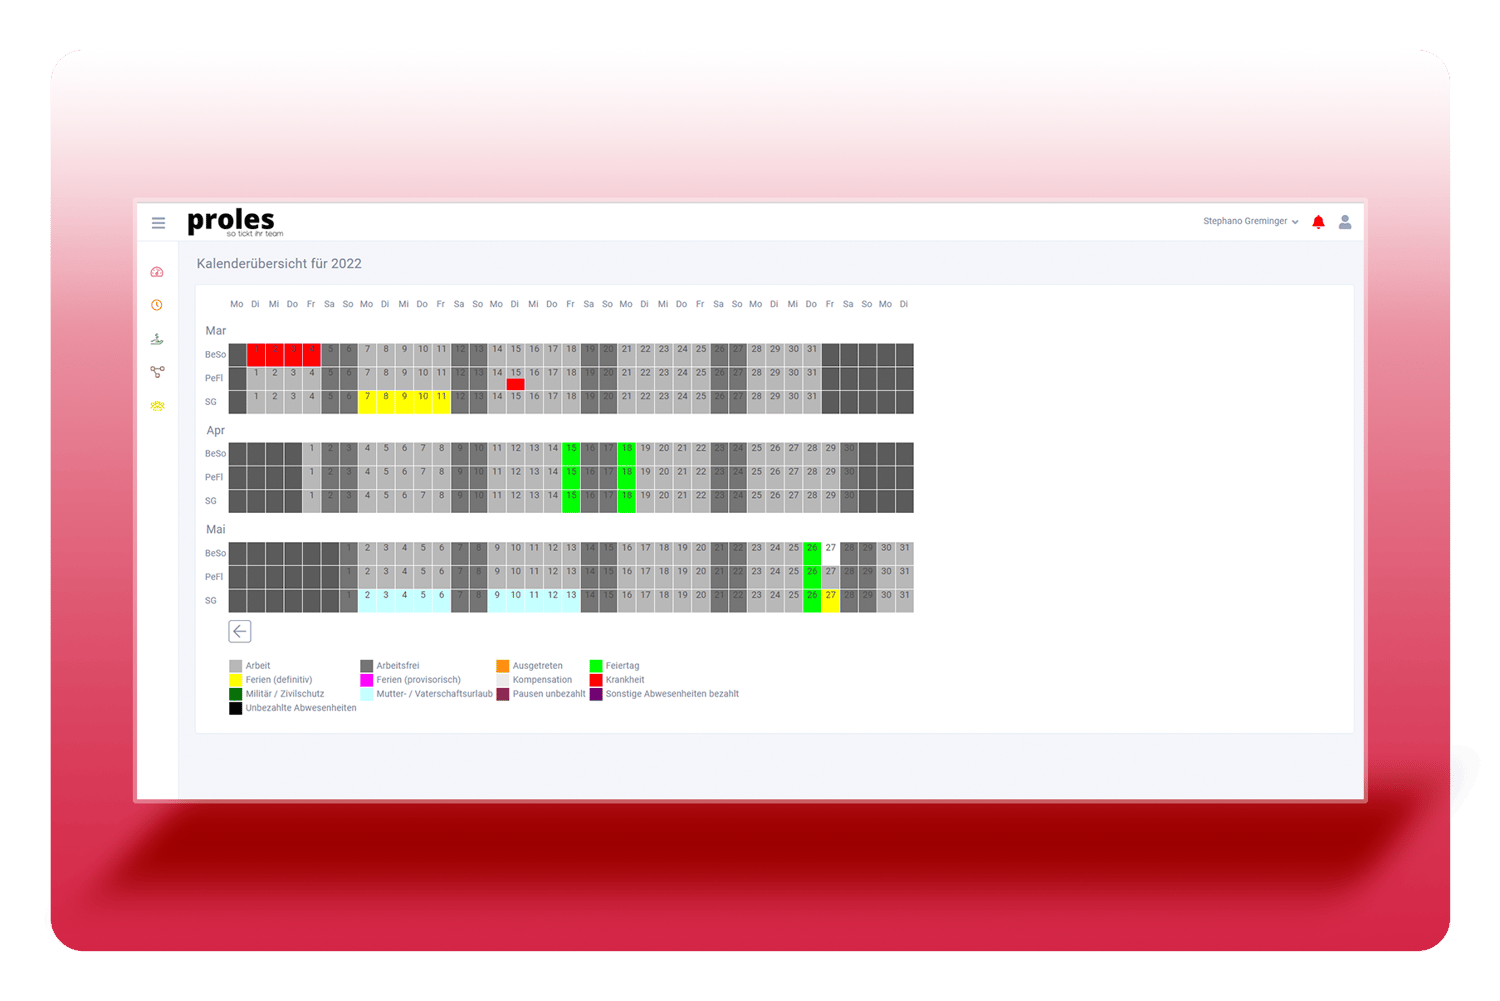This screenshot has height=1001, width=1500.
Task: Click the yellow Ferien (definitiv) swatch
Action: [235, 680]
